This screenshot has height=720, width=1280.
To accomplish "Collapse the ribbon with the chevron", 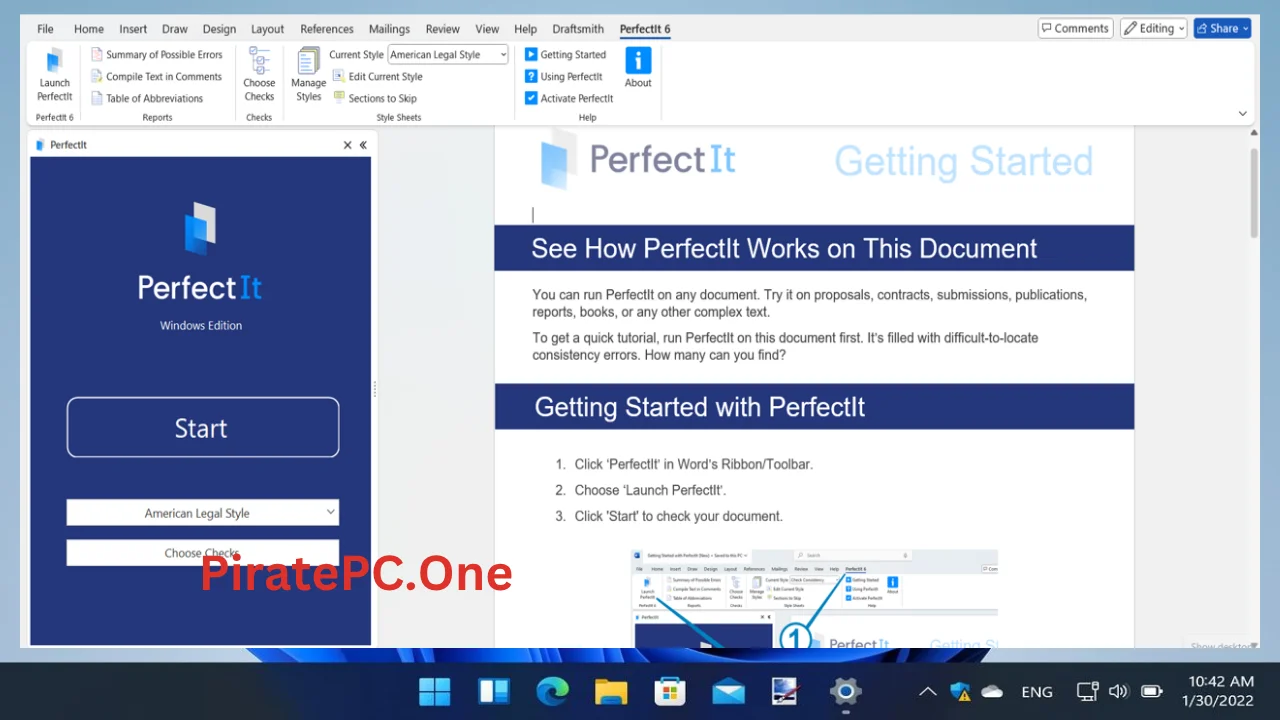I will 1243,114.
